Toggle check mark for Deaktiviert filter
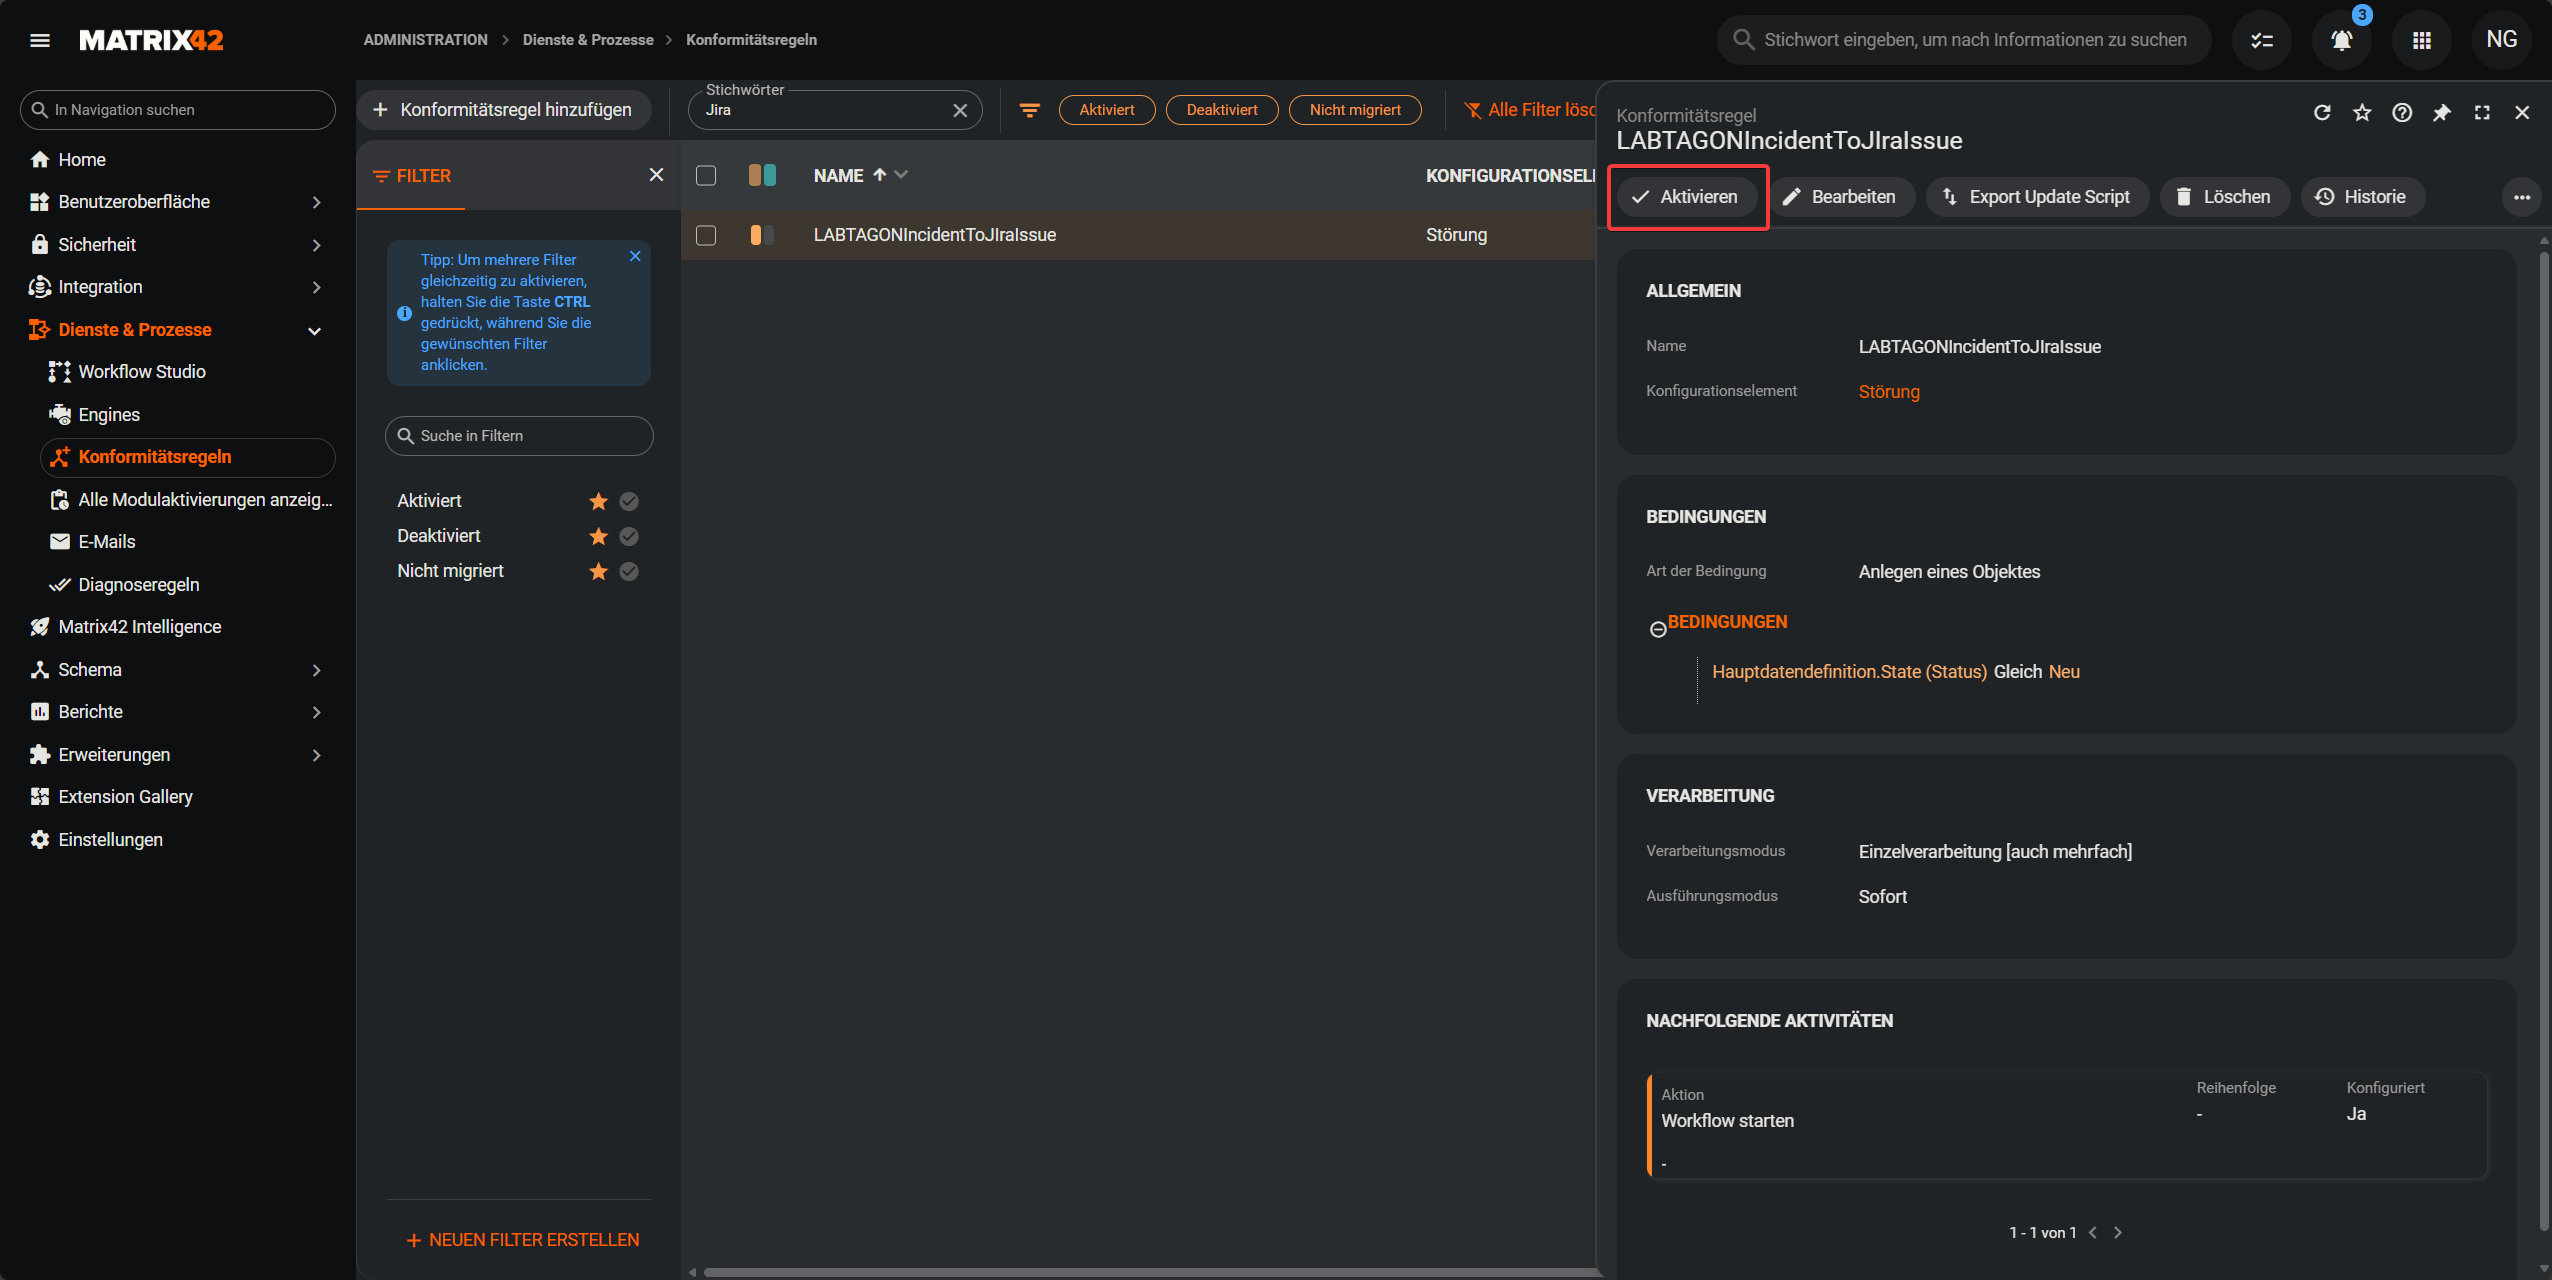Screen dimensions: 2552x1280 click(x=629, y=536)
